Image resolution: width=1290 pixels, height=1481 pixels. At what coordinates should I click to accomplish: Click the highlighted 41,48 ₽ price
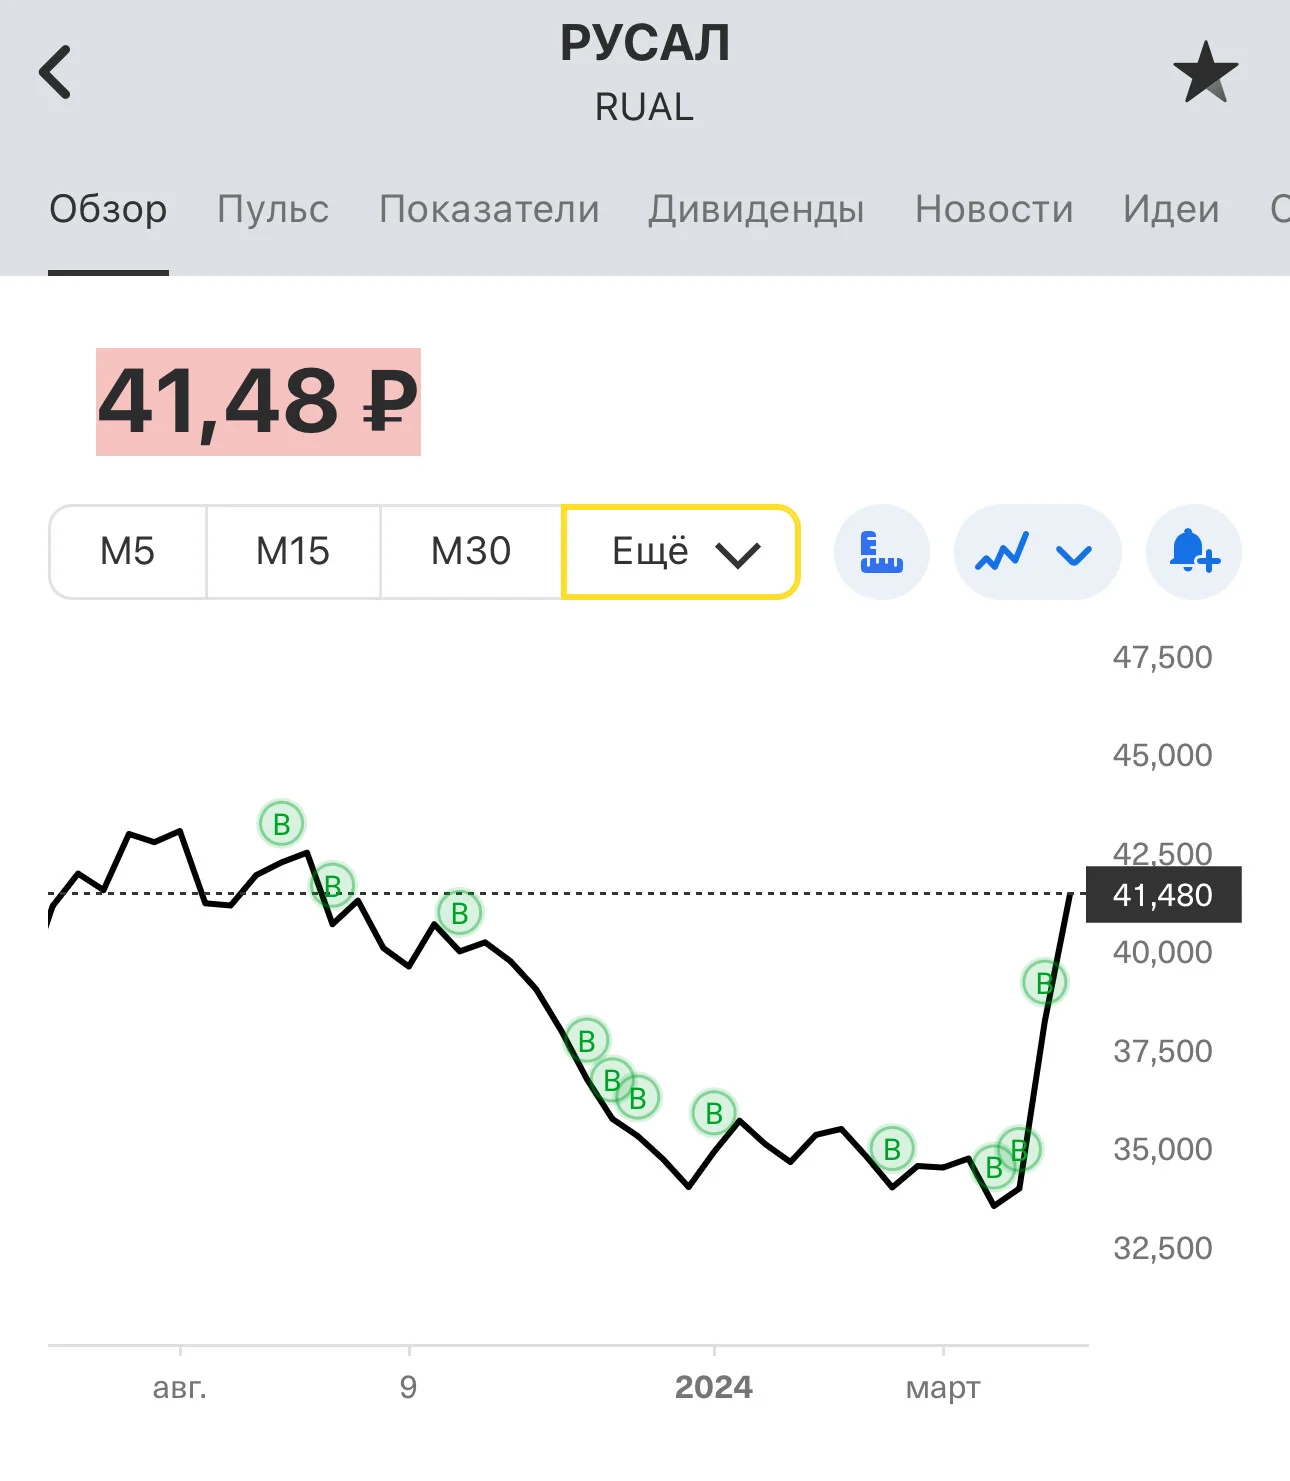[258, 402]
